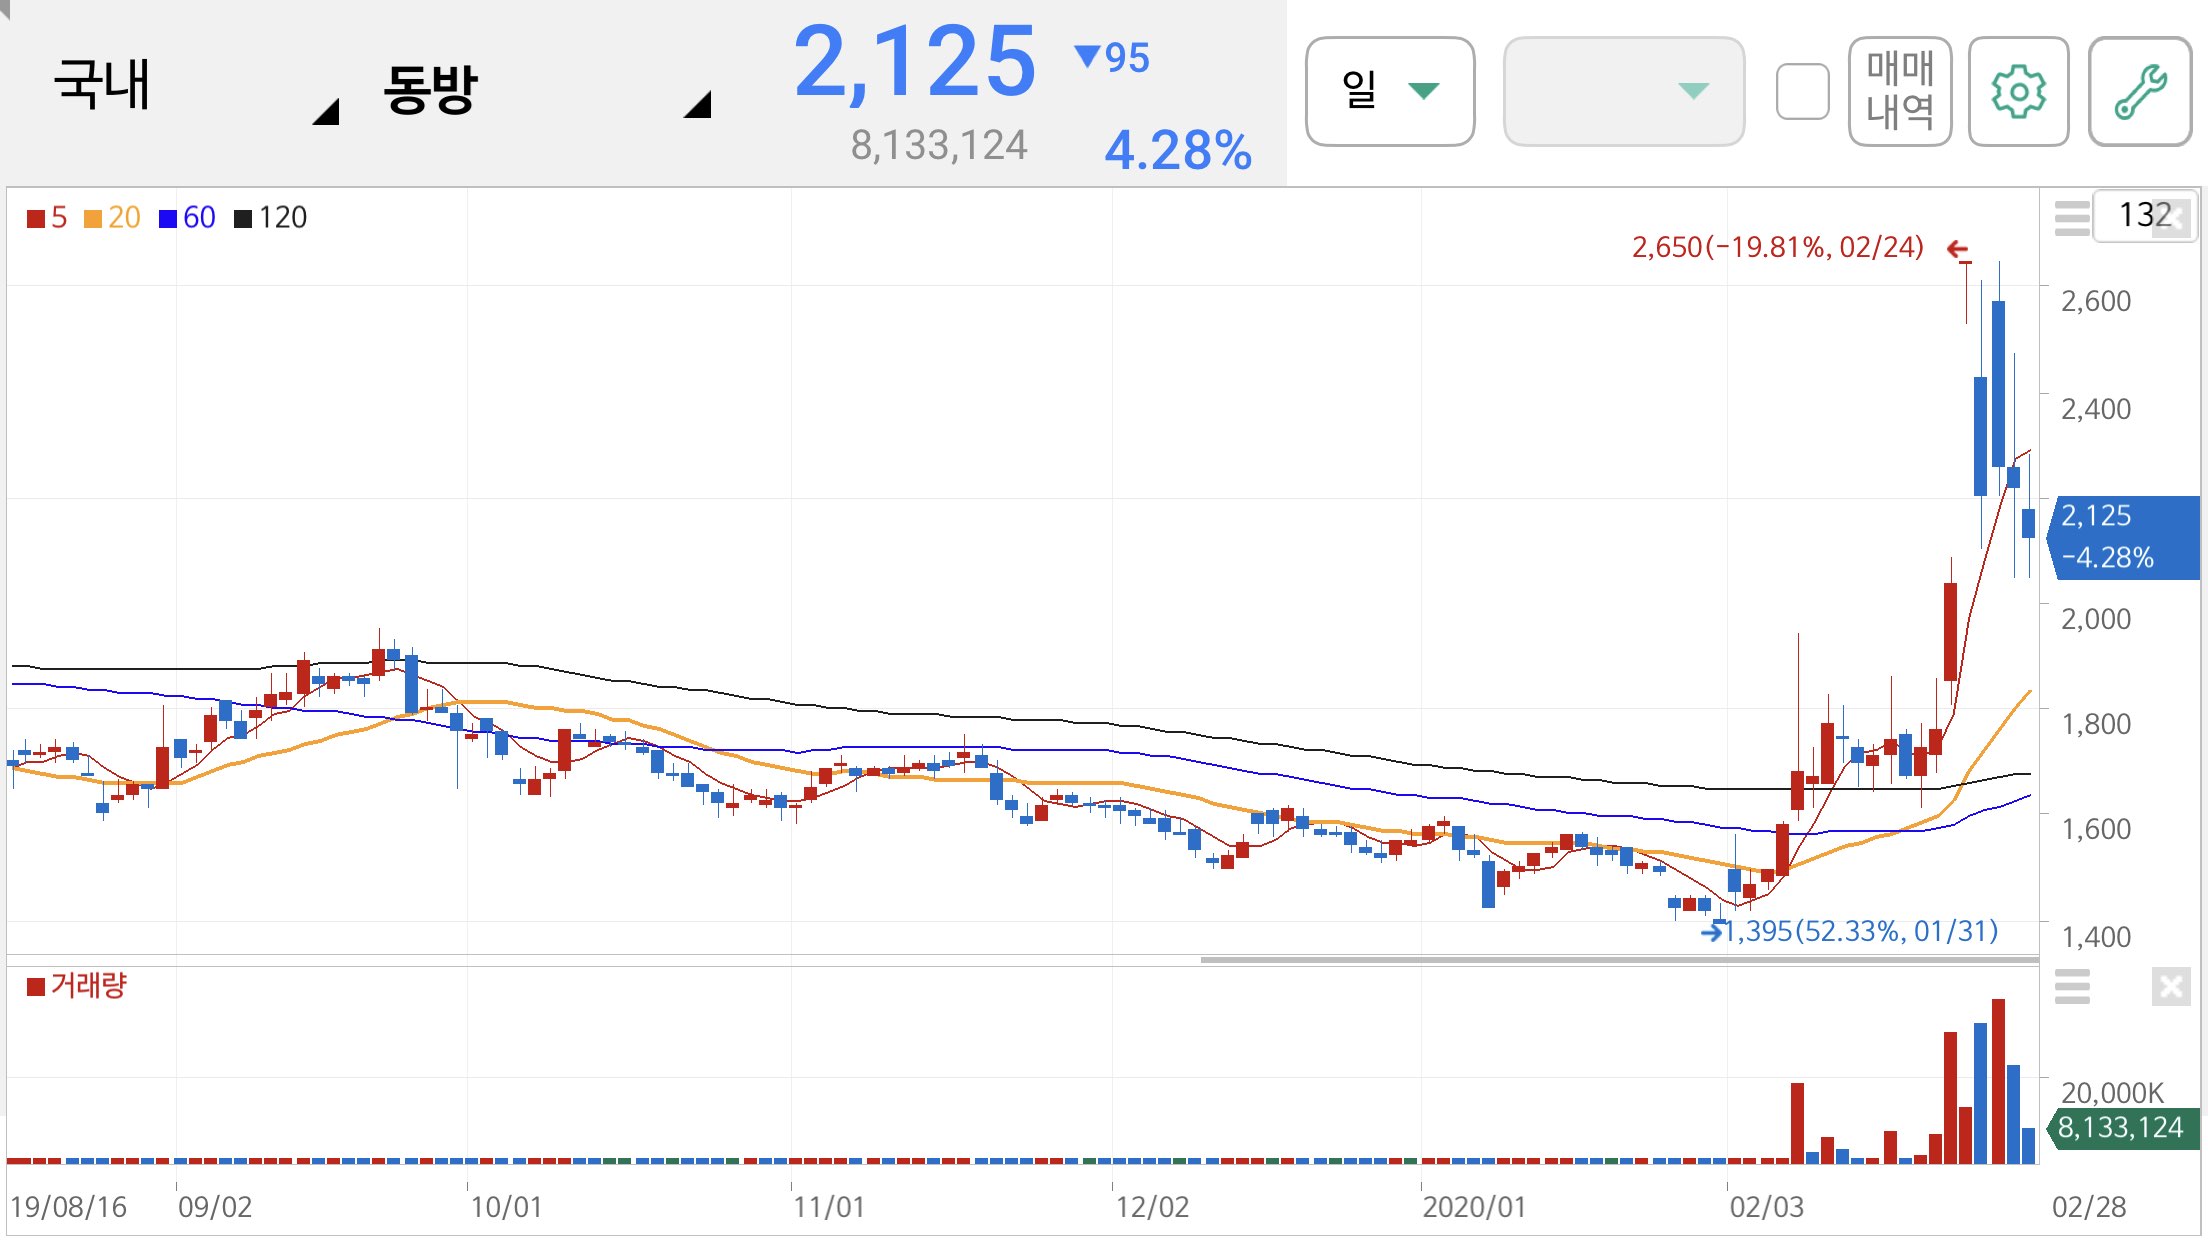Click the 8,133,124 volume axis tag
The image size is (2208, 1242).
[x=2123, y=1128]
